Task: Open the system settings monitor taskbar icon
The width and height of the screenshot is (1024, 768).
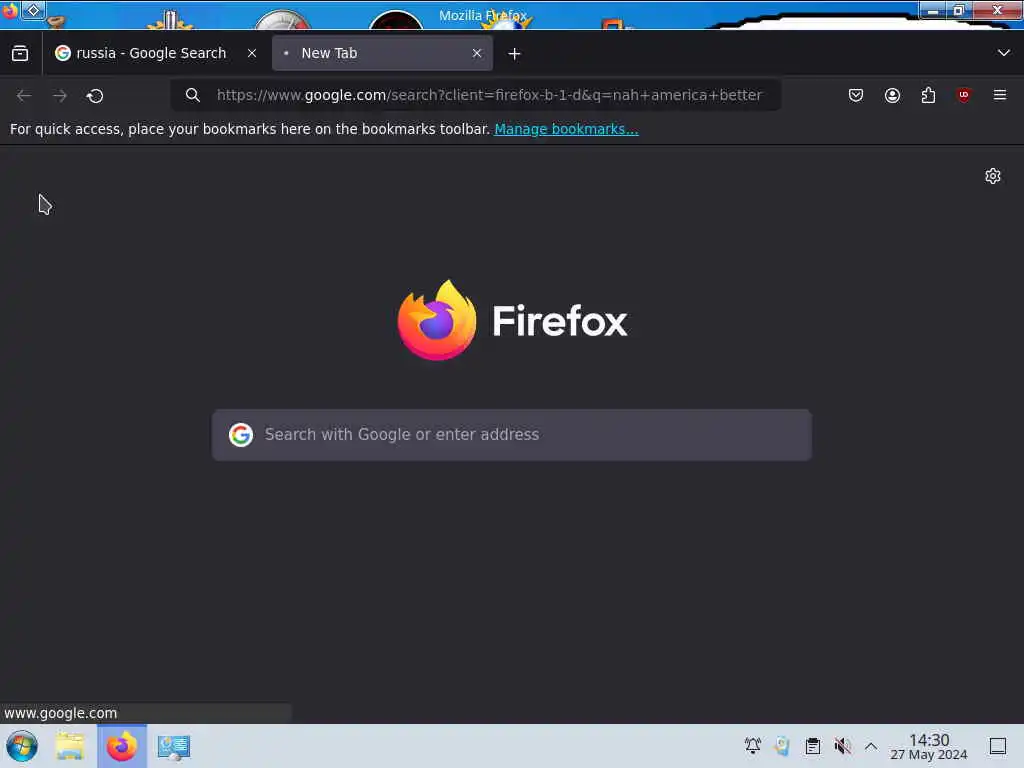Action: coord(174,747)
